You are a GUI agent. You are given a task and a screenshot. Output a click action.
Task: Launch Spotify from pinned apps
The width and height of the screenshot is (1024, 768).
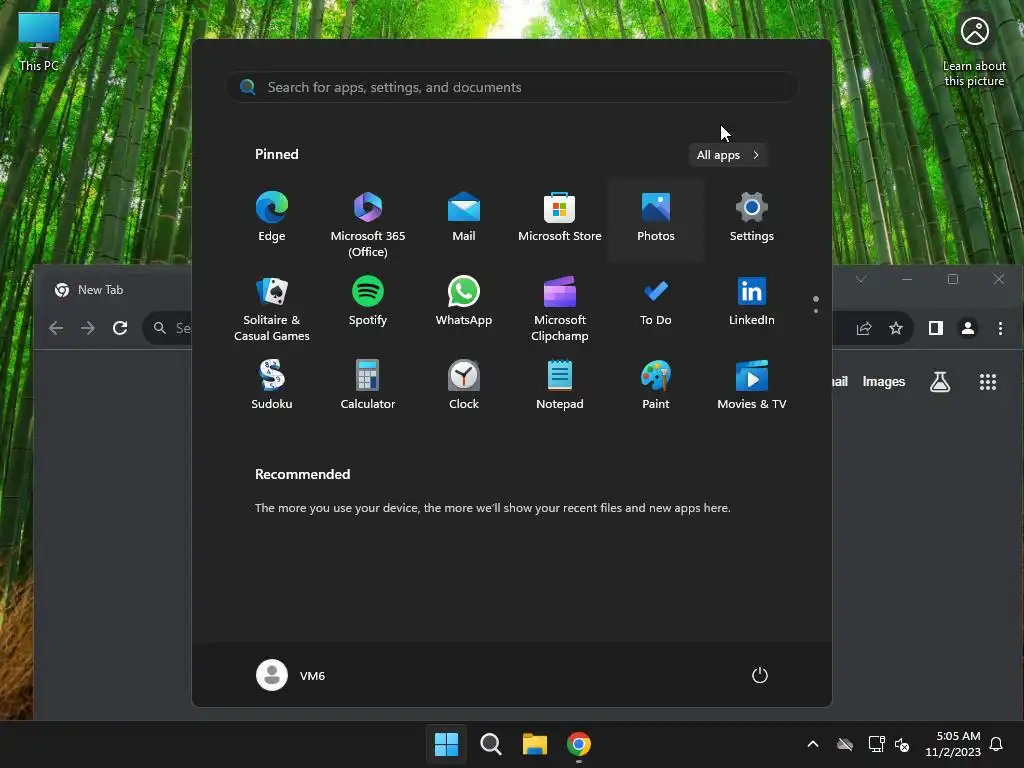368,302
